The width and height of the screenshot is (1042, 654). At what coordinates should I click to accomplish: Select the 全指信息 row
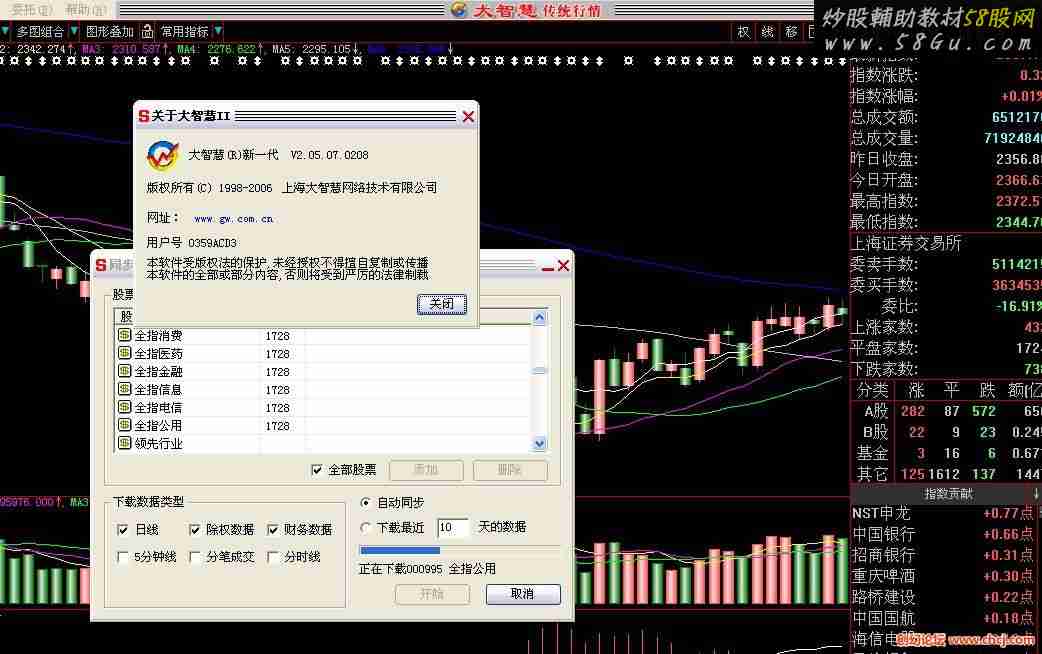(x=322, y=389)
